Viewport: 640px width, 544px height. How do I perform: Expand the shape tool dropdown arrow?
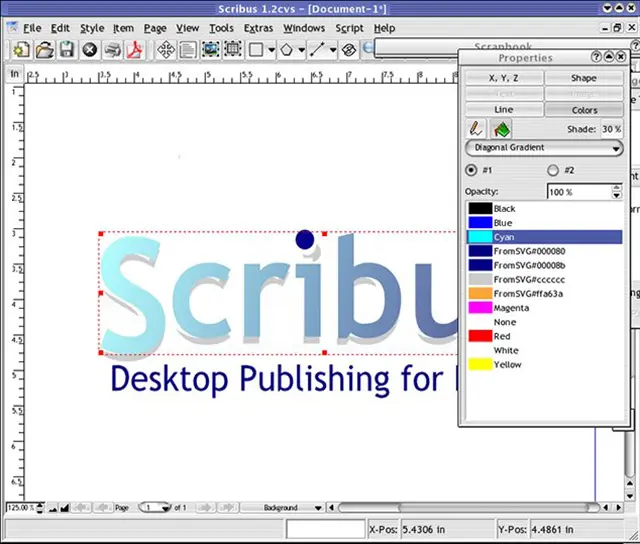click(x=271, y=49)
